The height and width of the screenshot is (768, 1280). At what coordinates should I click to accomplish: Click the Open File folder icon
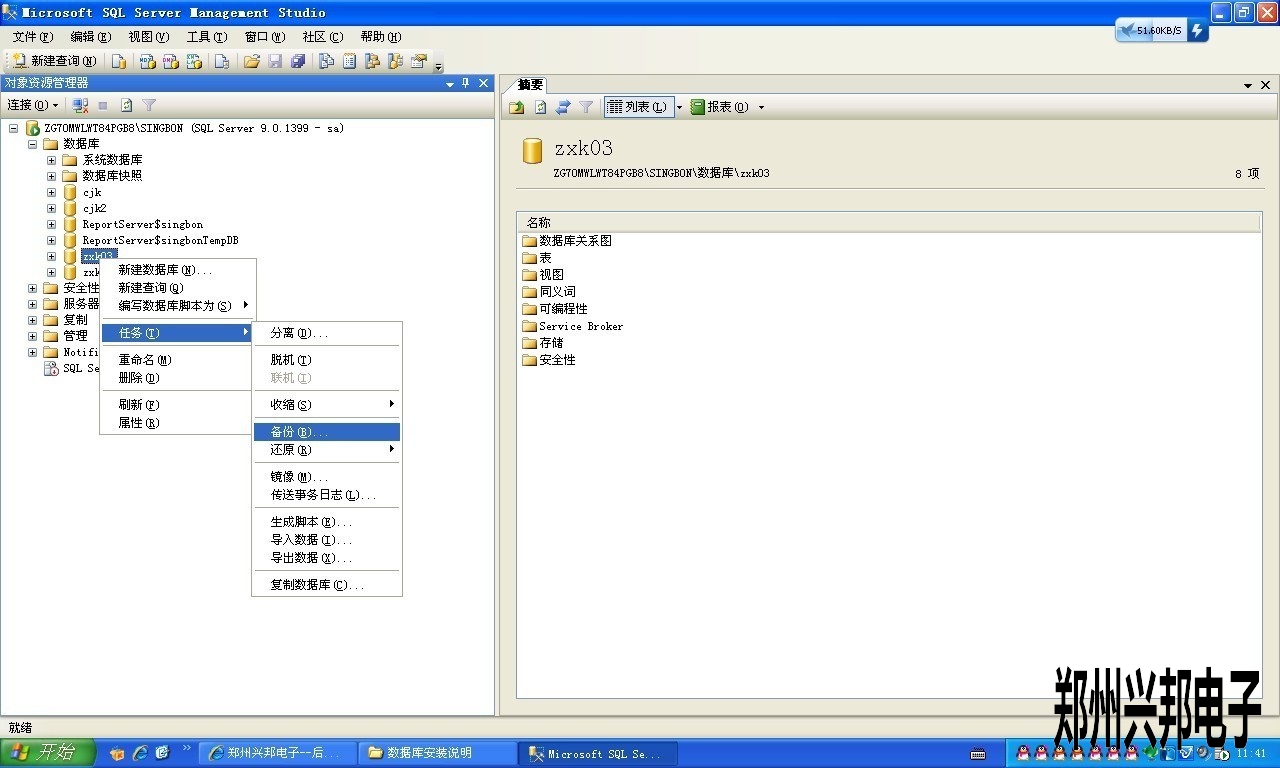(252, 61)
